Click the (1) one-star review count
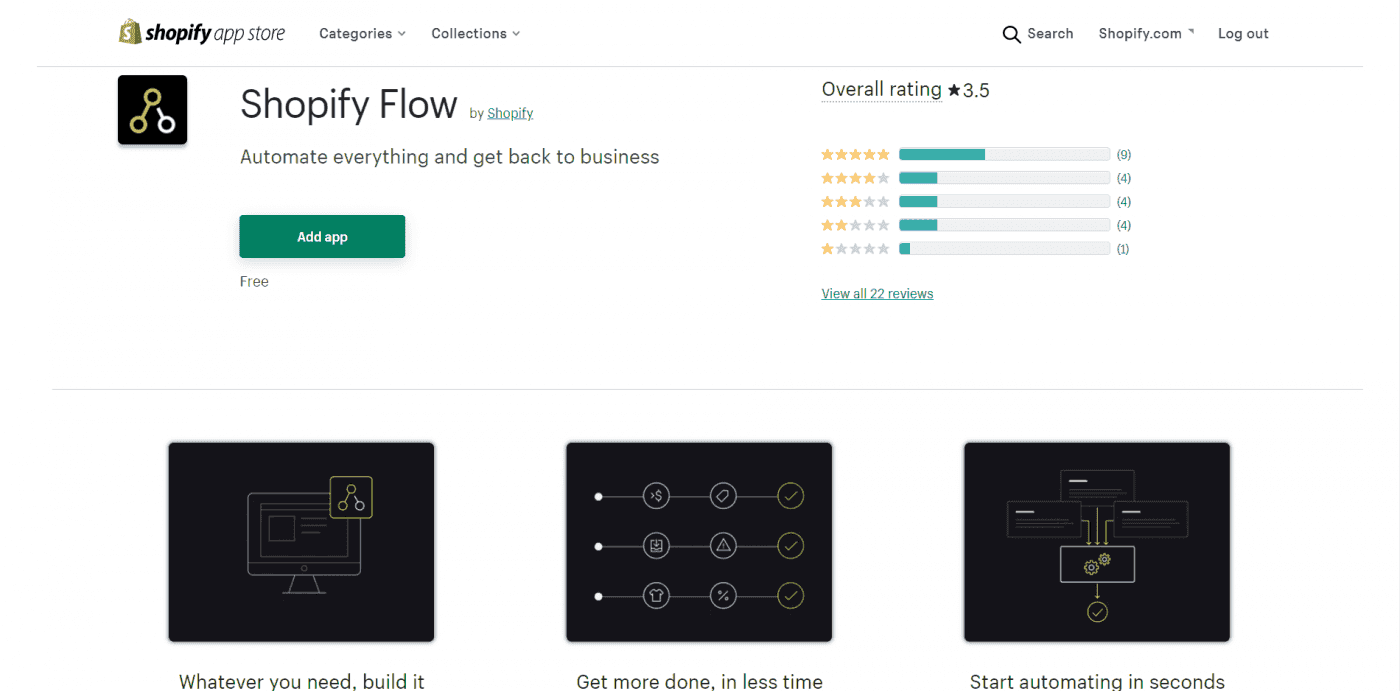Viewport: 1400px width, 691px height. [x=1123, y=249]
